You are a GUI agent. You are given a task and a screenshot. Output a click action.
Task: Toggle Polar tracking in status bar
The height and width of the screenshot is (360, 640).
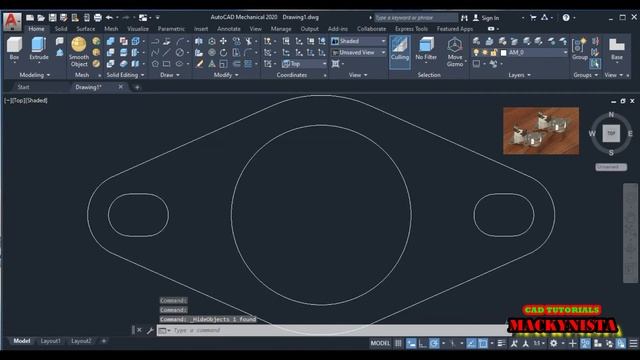(x=434, y=344)
